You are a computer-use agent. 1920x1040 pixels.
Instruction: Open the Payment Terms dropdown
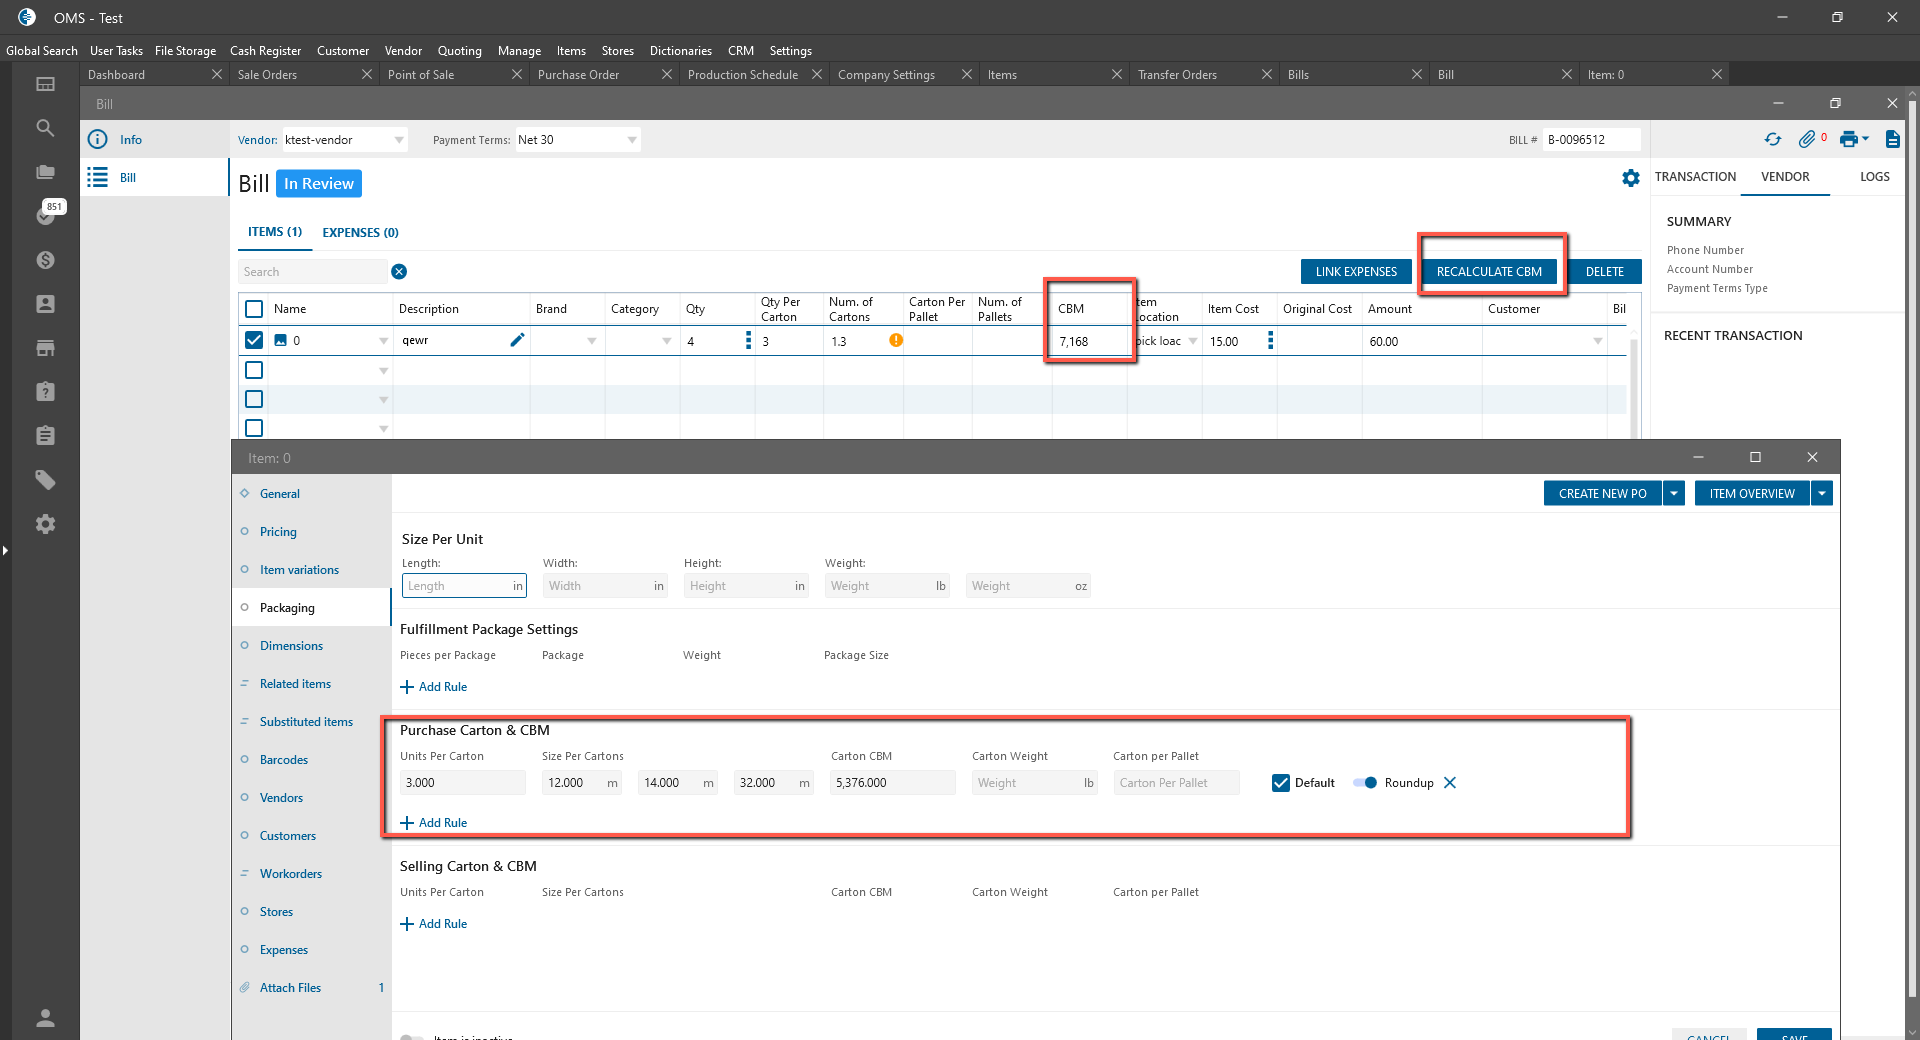632,140
